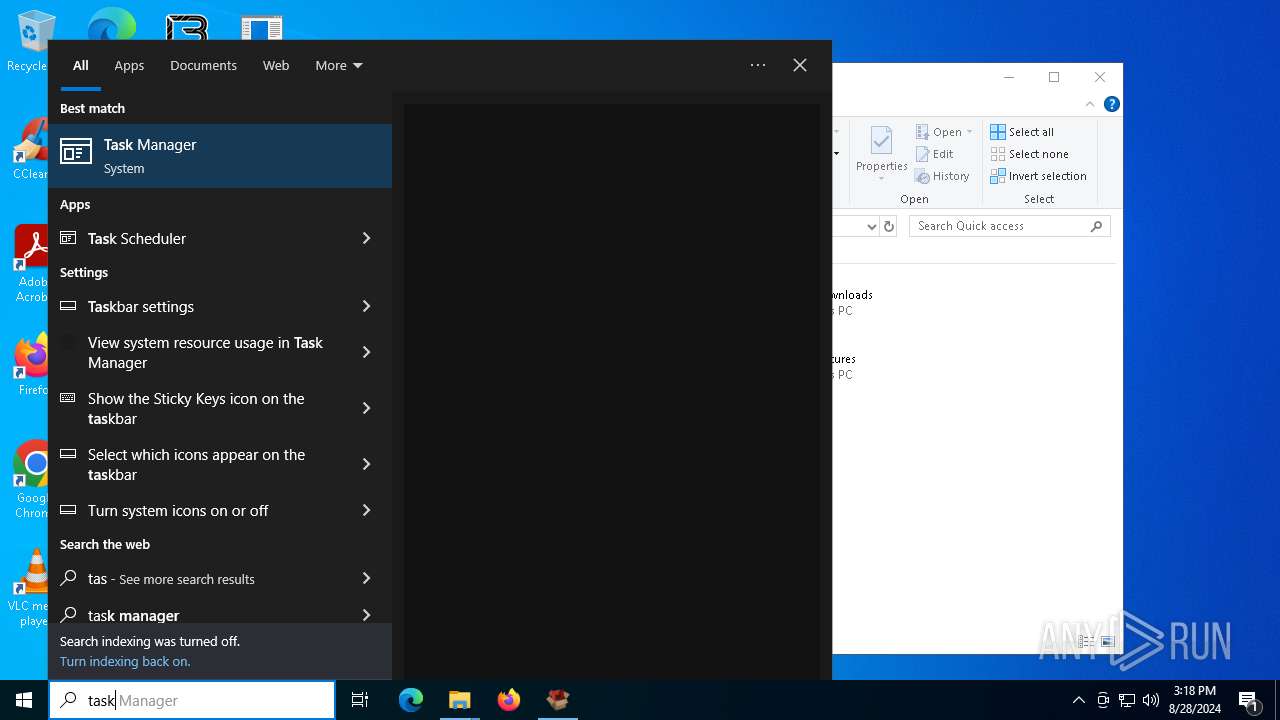
Task: Click History in Explorer ribbon
Action: coord(942,176)
